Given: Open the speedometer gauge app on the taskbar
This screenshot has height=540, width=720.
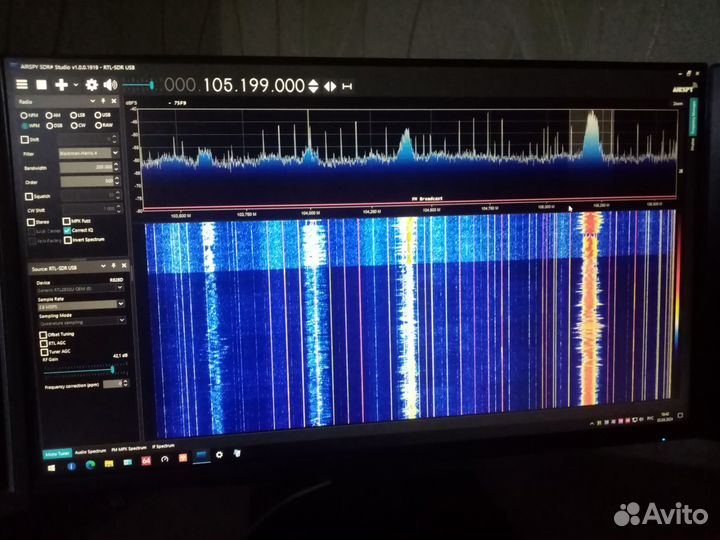Looking at the screenshot, I should [165, 459].
